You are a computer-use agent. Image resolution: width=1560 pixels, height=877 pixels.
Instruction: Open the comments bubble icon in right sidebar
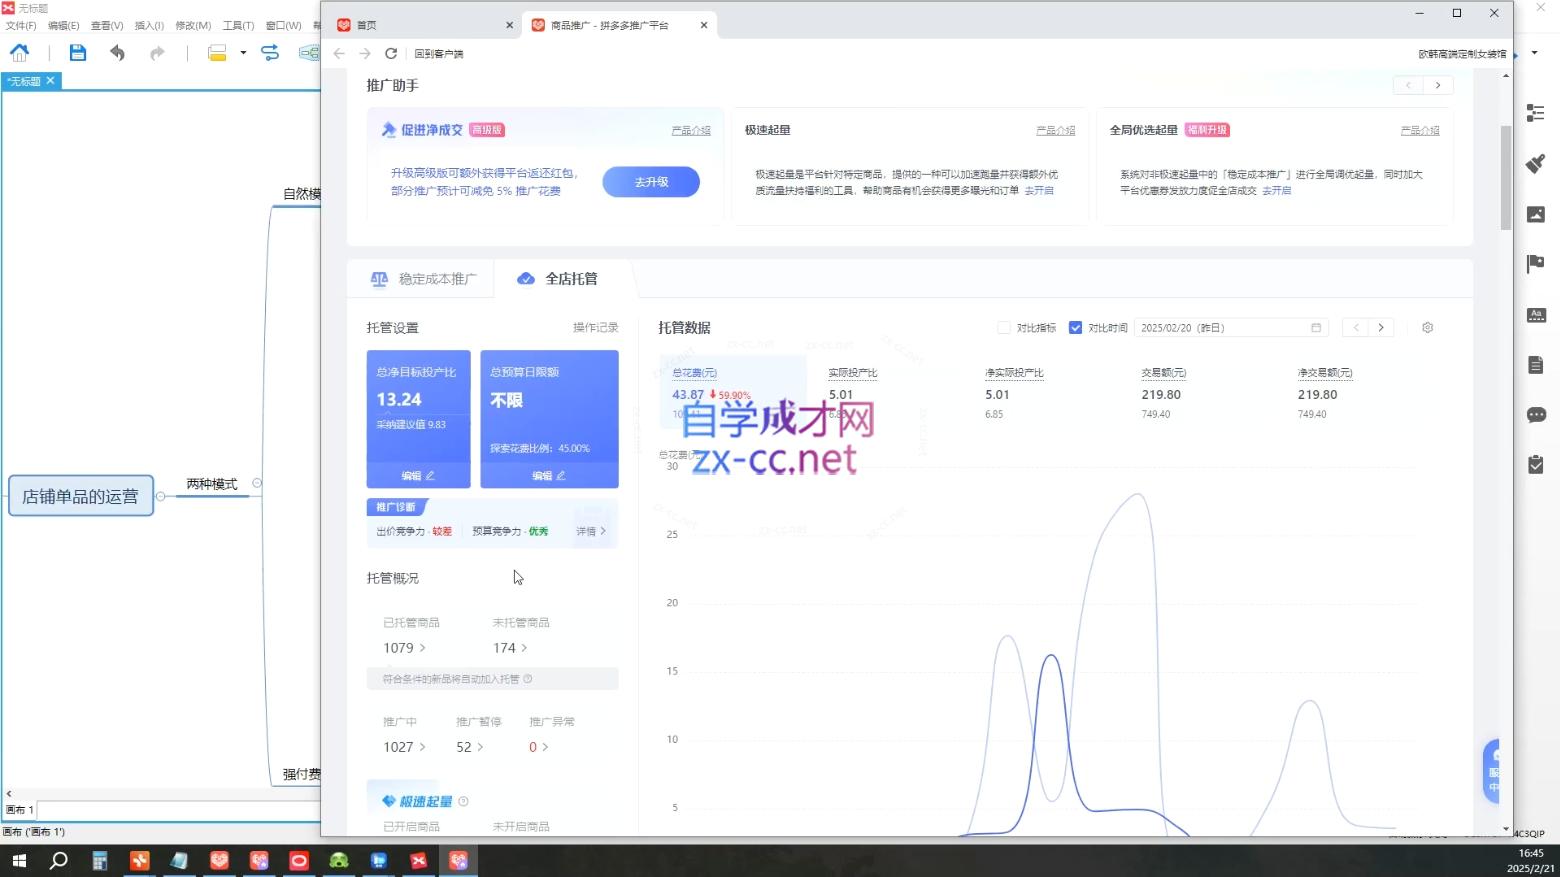pyautogui.click(x=1536, y=414)
